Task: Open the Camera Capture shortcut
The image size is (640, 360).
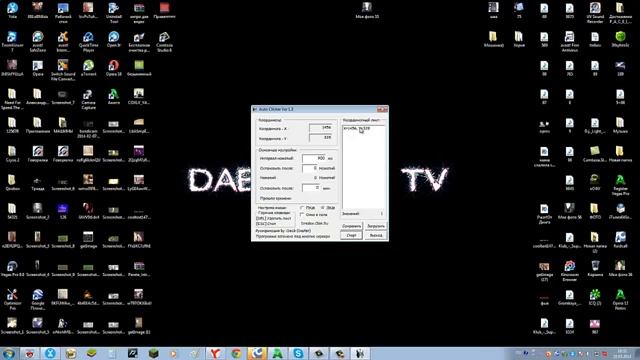Action: [x=88, y=99]
